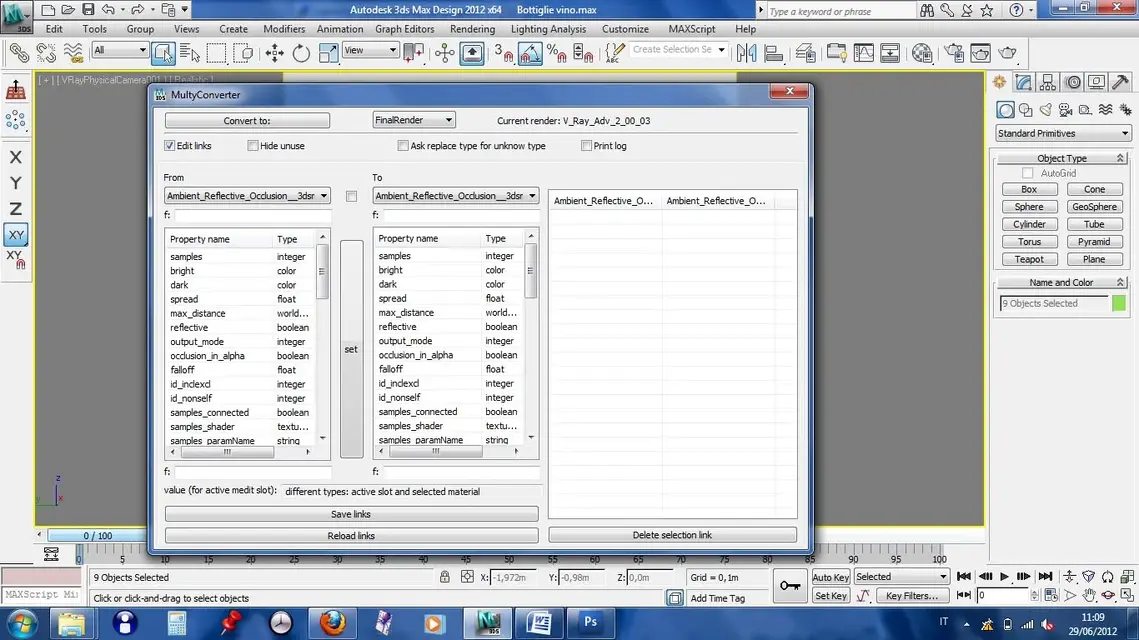Screen dimensions: 1139x640
Task: Open the Material Editor icon
Action: [922, 53]
